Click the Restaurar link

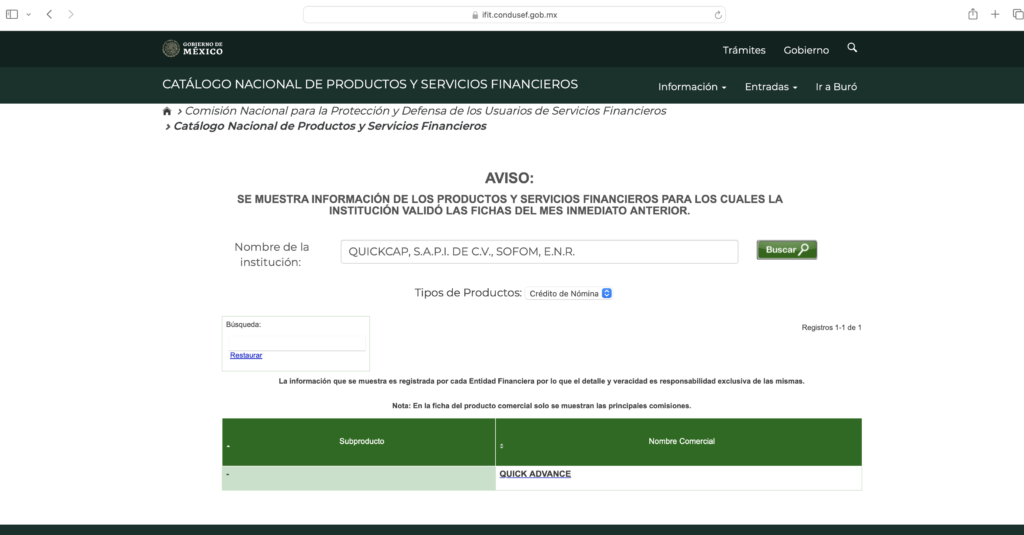[246, 356]
